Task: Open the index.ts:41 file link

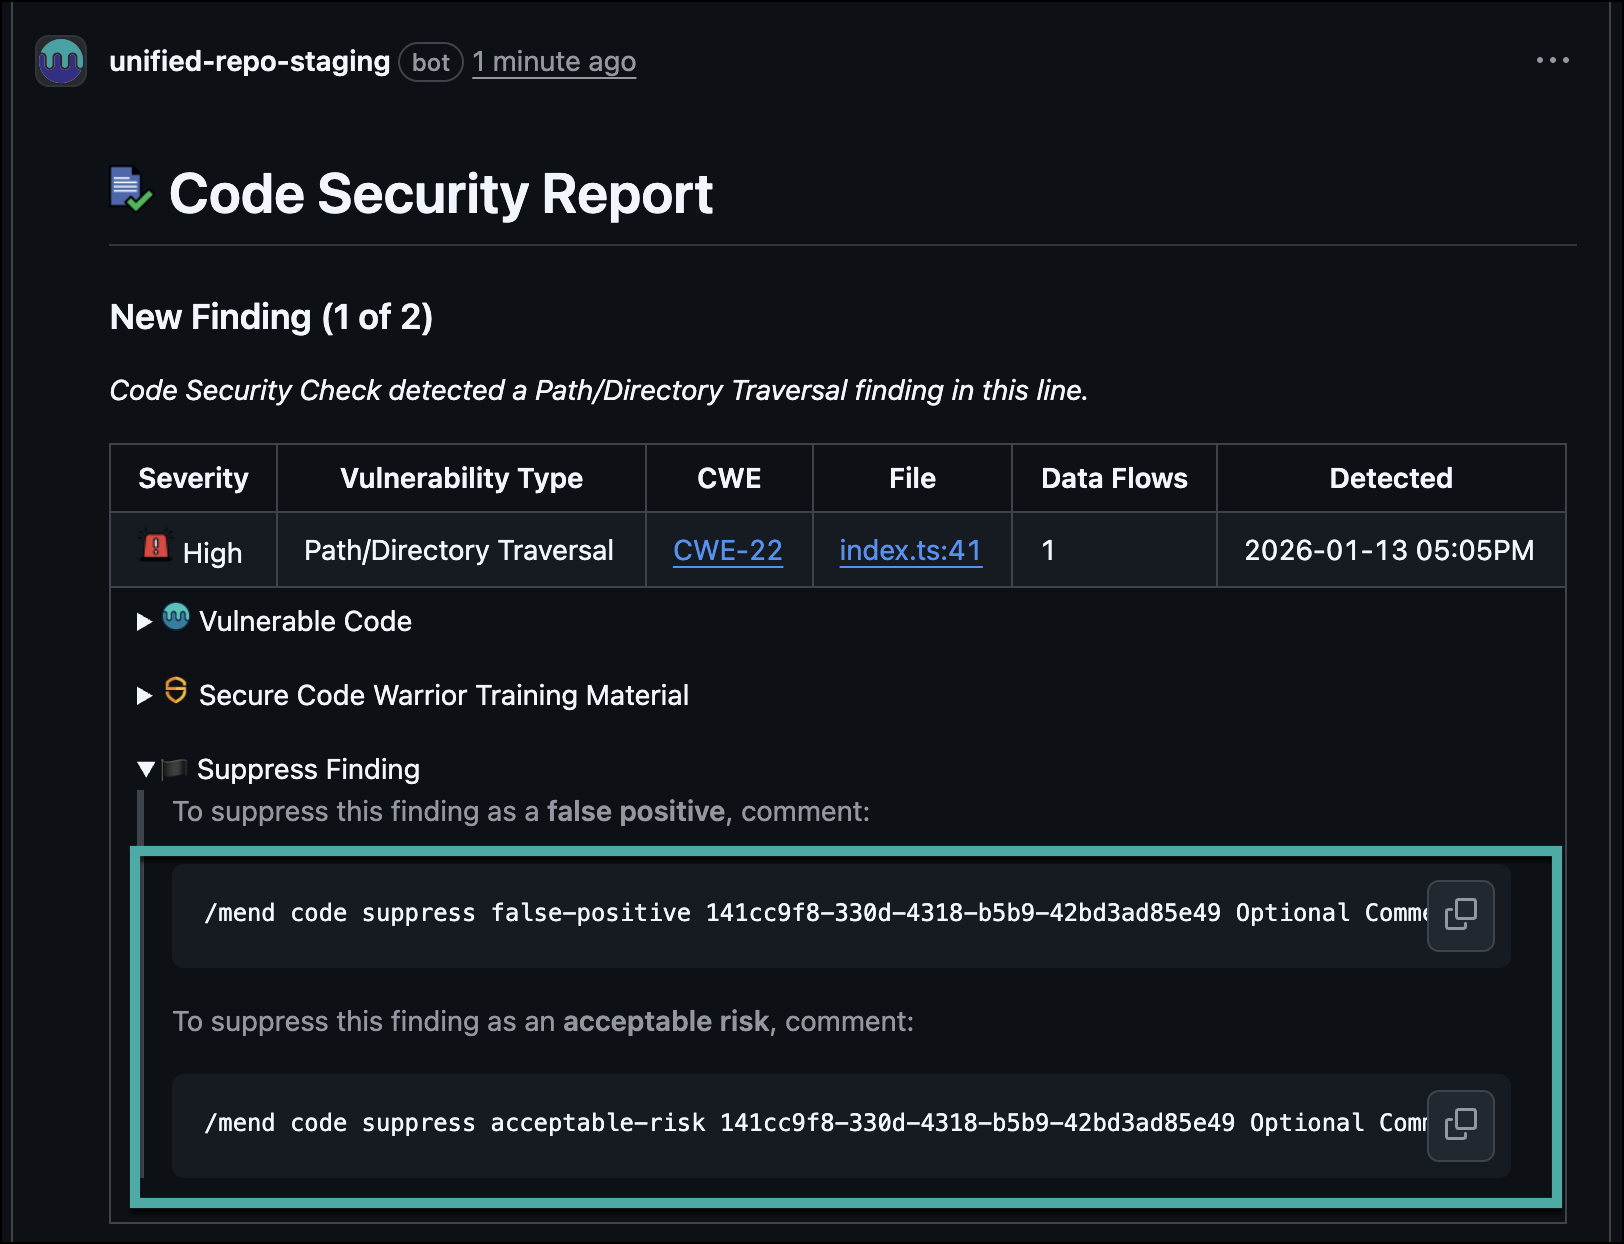Action: pos(910,550)
